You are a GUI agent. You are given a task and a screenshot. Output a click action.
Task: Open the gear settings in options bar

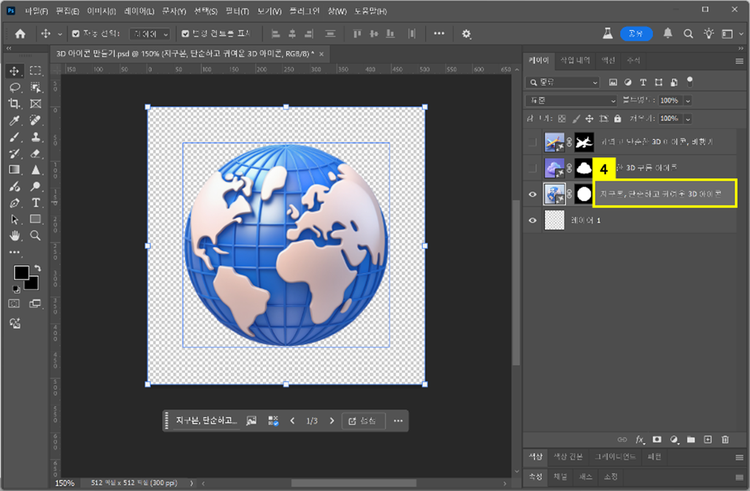click(x=466, y=33)
